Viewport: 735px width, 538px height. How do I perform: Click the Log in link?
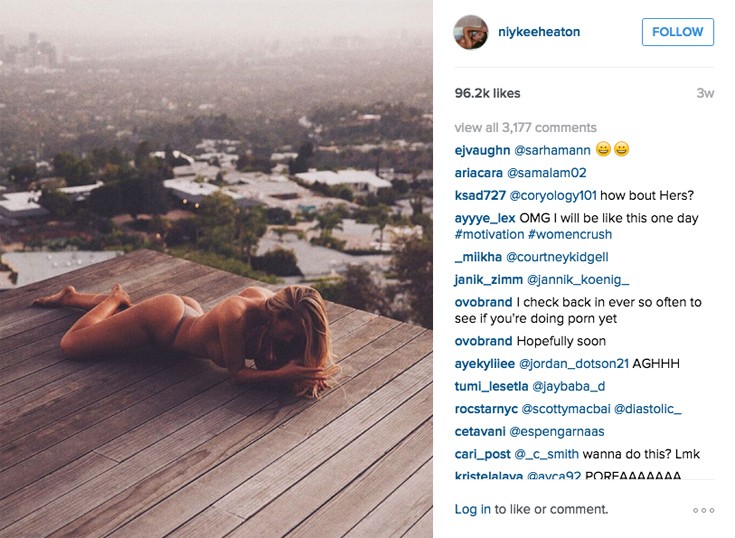472,509
